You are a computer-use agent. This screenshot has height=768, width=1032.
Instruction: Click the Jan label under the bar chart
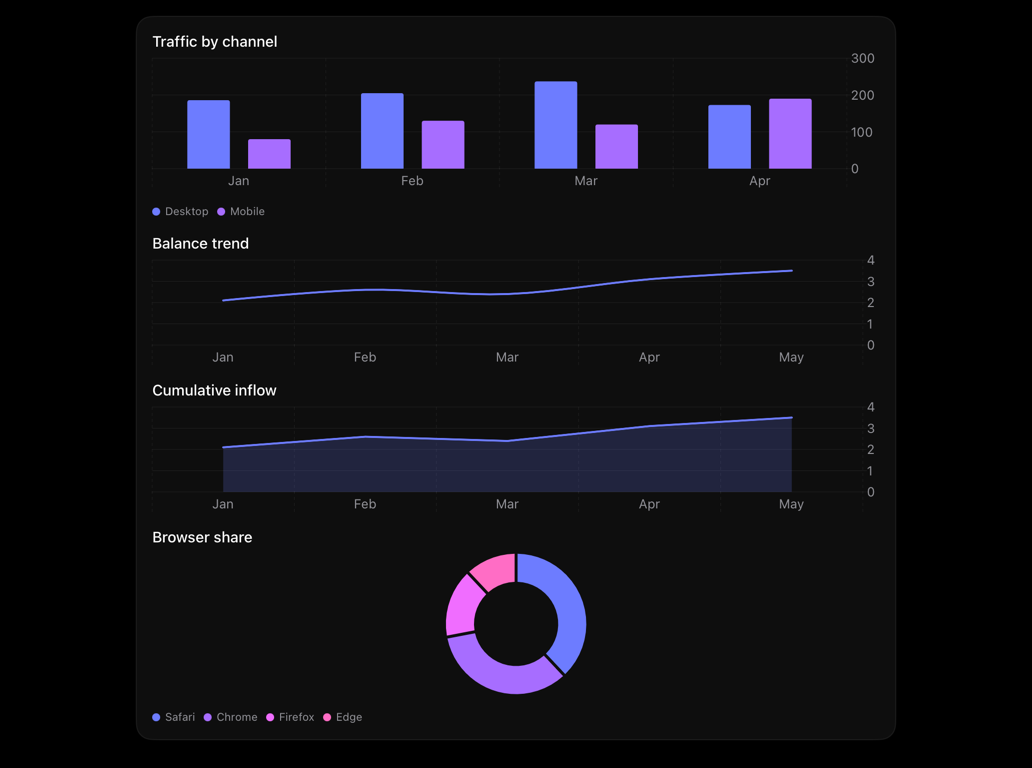[x=238, y=180]
